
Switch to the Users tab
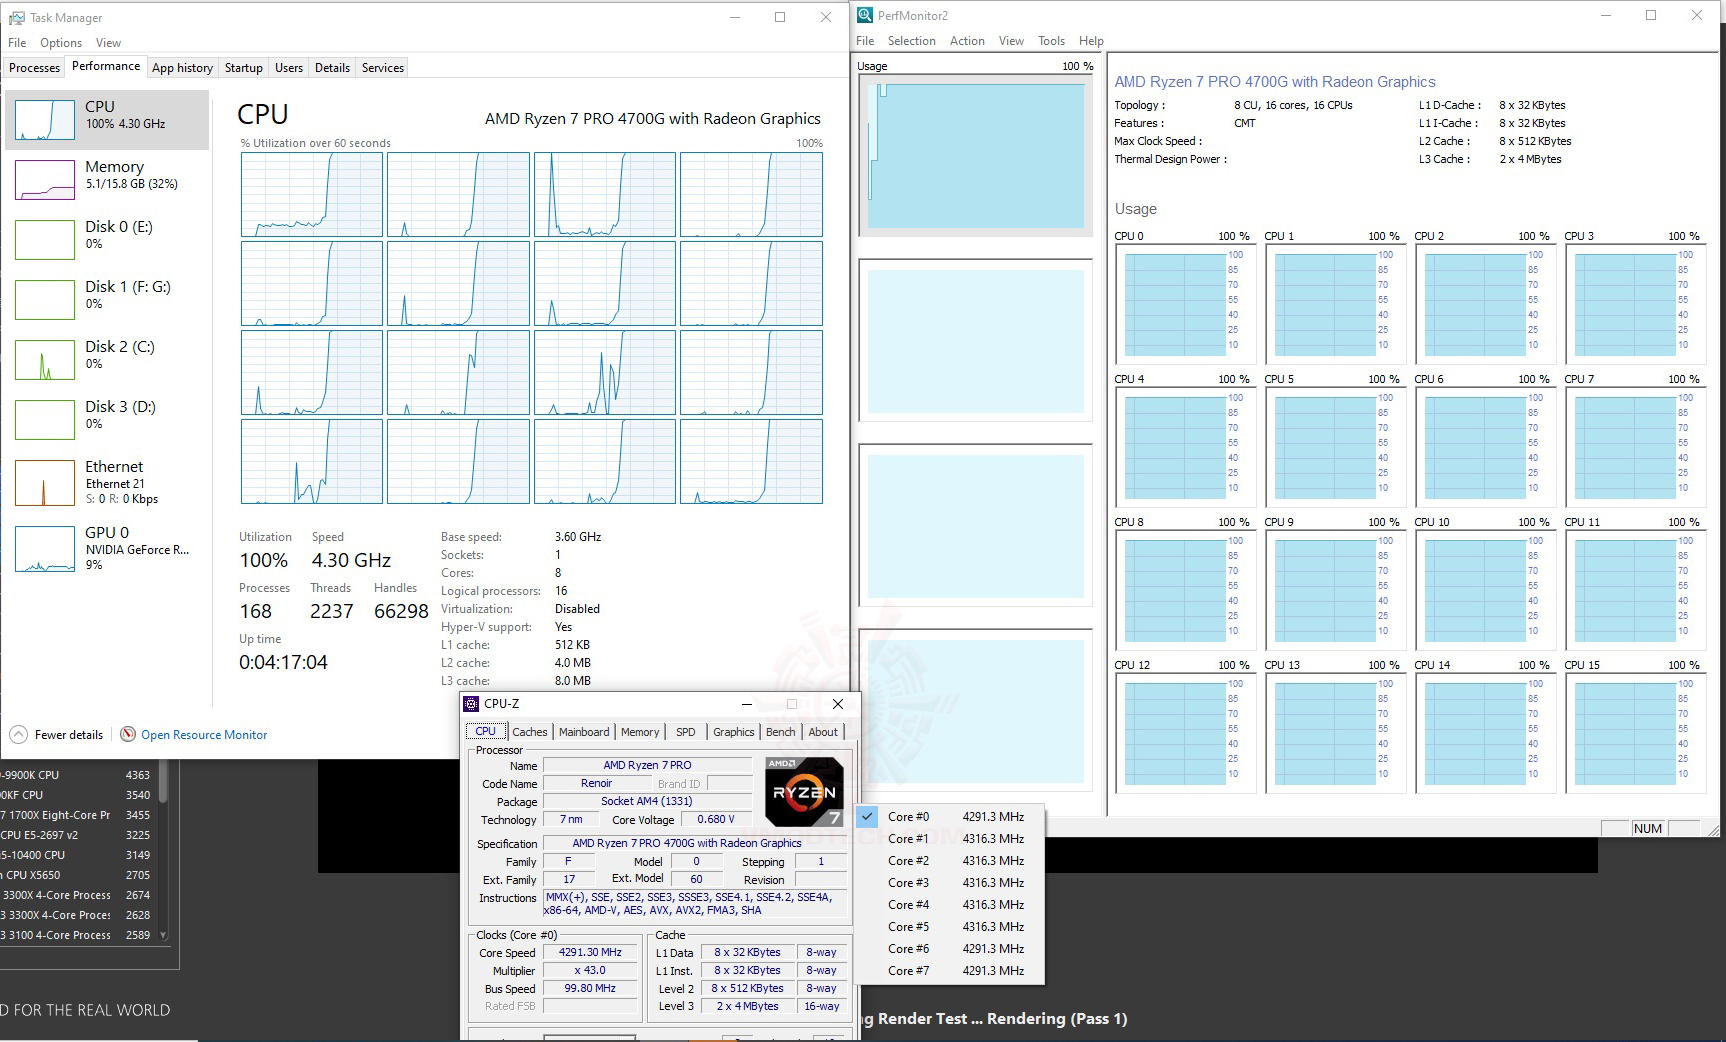click(289, 68)
